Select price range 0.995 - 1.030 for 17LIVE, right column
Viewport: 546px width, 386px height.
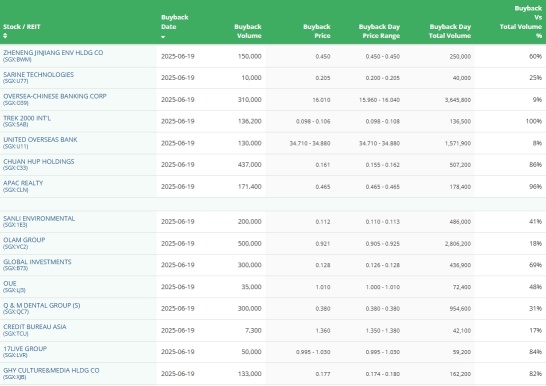[x=383, y=352]
